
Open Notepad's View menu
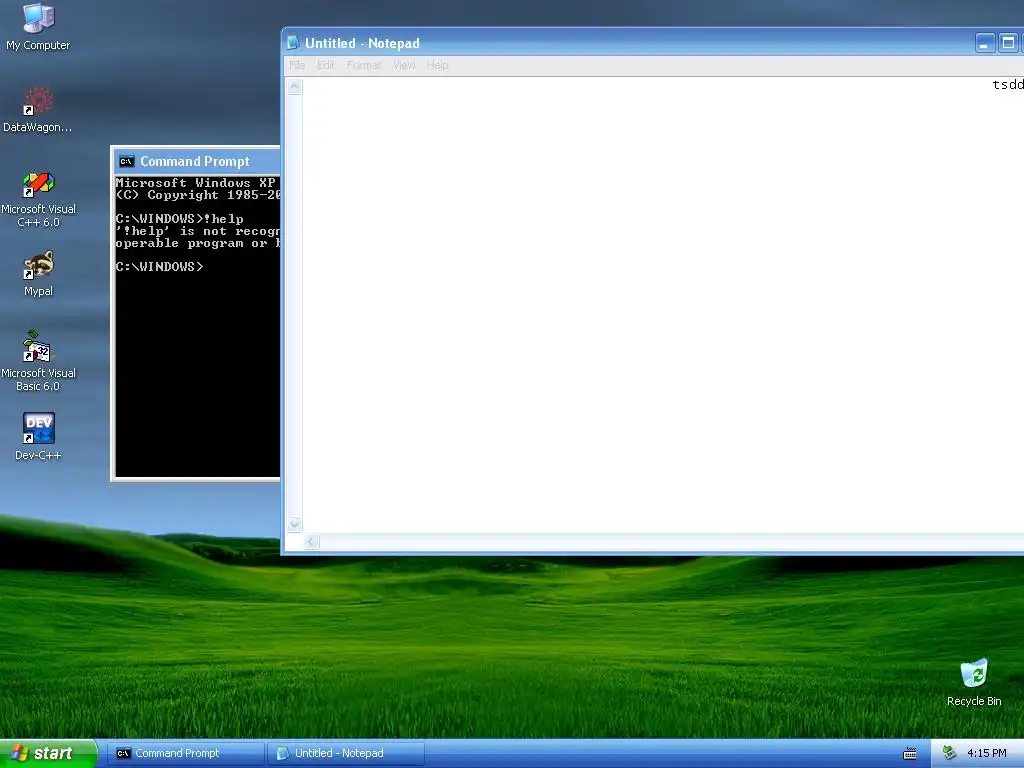point(404,65)
